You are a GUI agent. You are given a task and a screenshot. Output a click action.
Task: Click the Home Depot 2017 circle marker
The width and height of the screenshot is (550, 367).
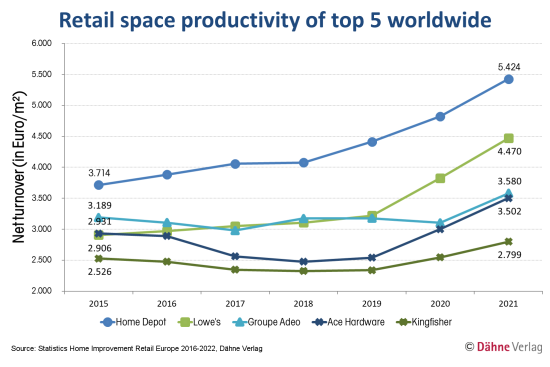pos(235,164)
